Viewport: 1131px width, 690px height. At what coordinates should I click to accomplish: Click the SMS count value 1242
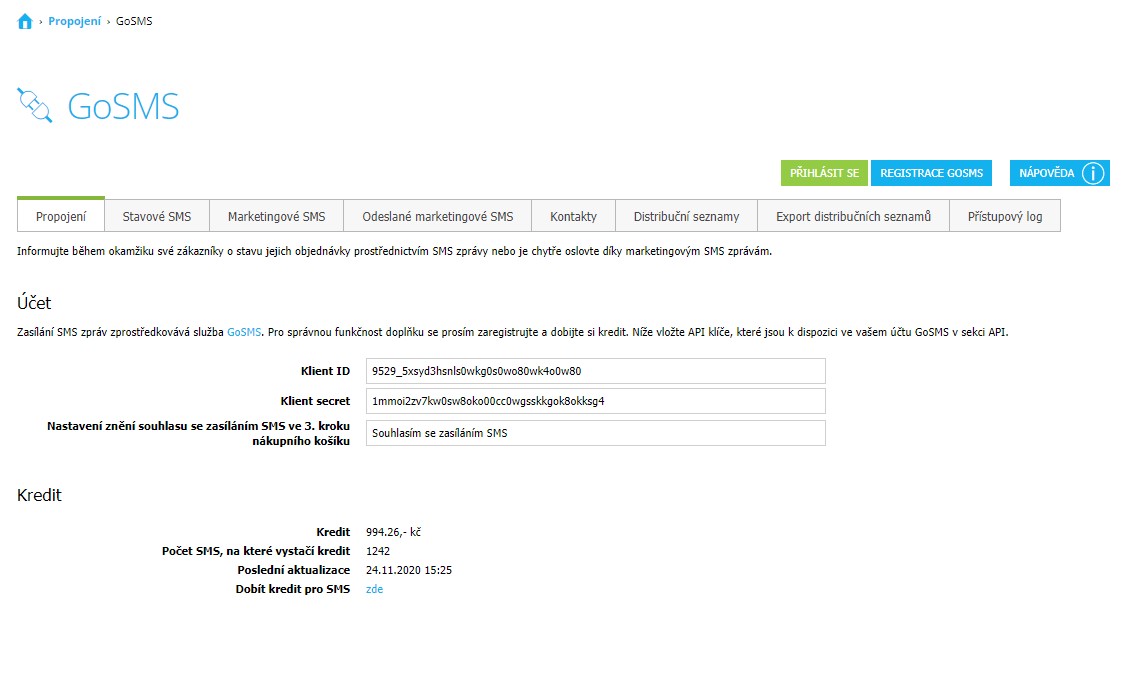378,551
